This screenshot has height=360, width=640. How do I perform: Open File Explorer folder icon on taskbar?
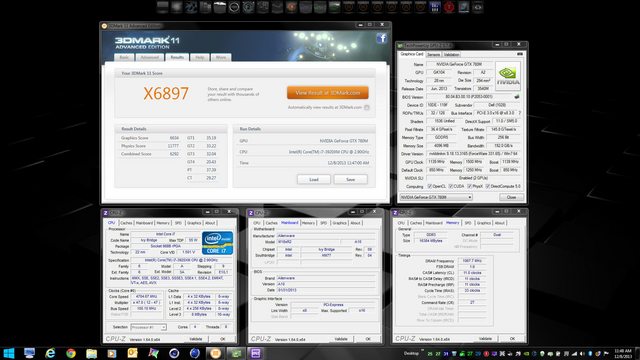pos(91,353)
